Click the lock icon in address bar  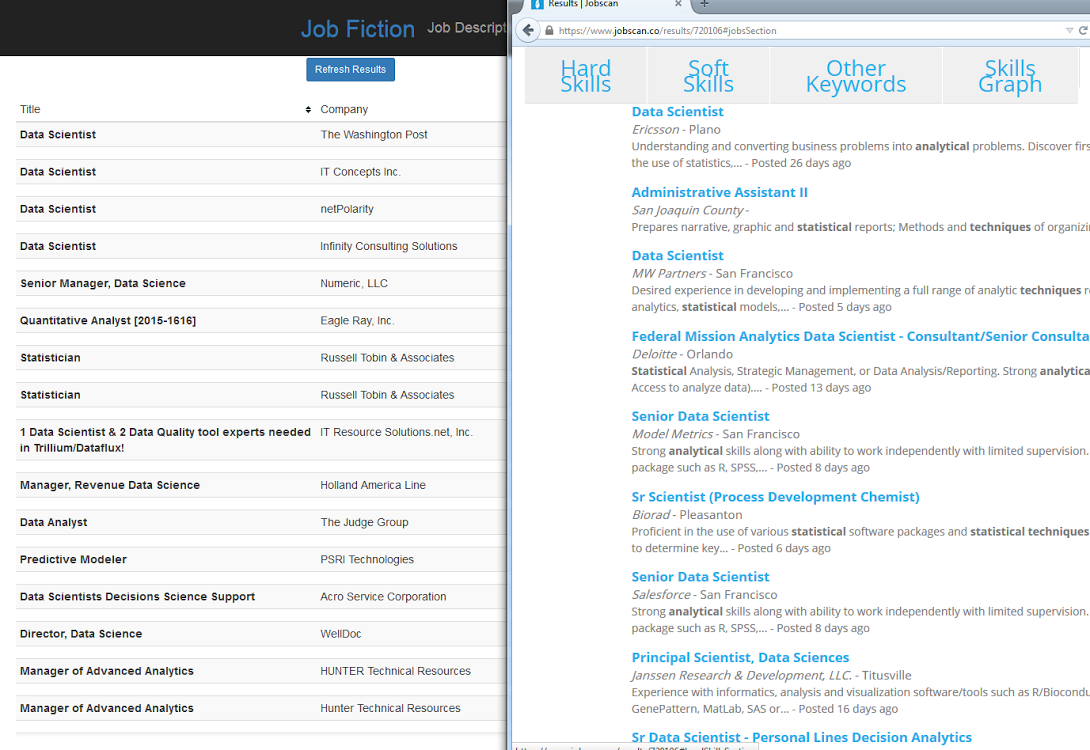tap(549, 31)
